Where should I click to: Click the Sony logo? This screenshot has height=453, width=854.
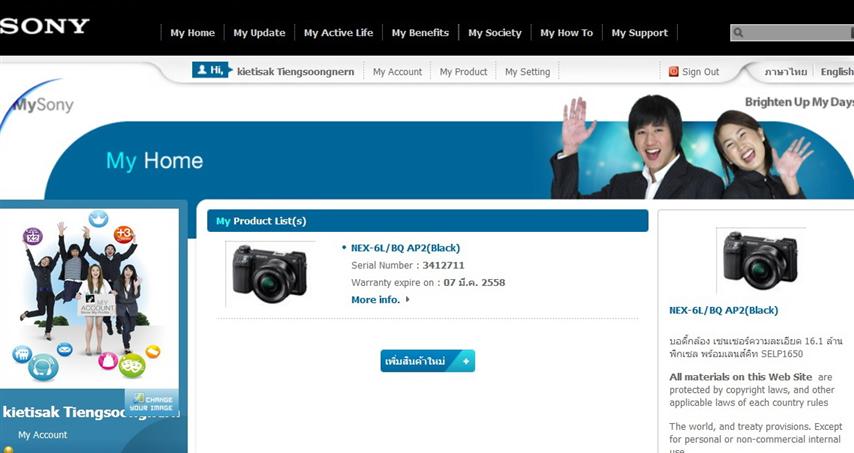pos(44,26)
